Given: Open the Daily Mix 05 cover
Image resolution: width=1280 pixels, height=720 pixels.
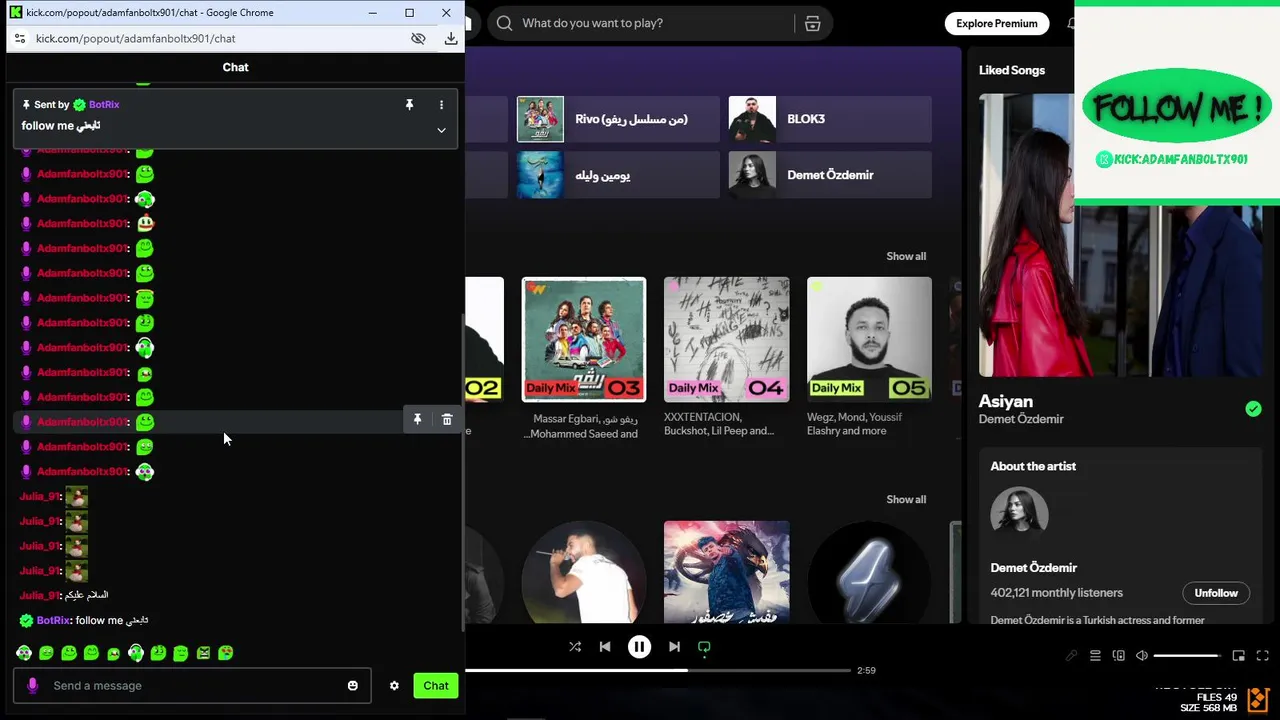Looking at the screenshot, I should 869,339.
